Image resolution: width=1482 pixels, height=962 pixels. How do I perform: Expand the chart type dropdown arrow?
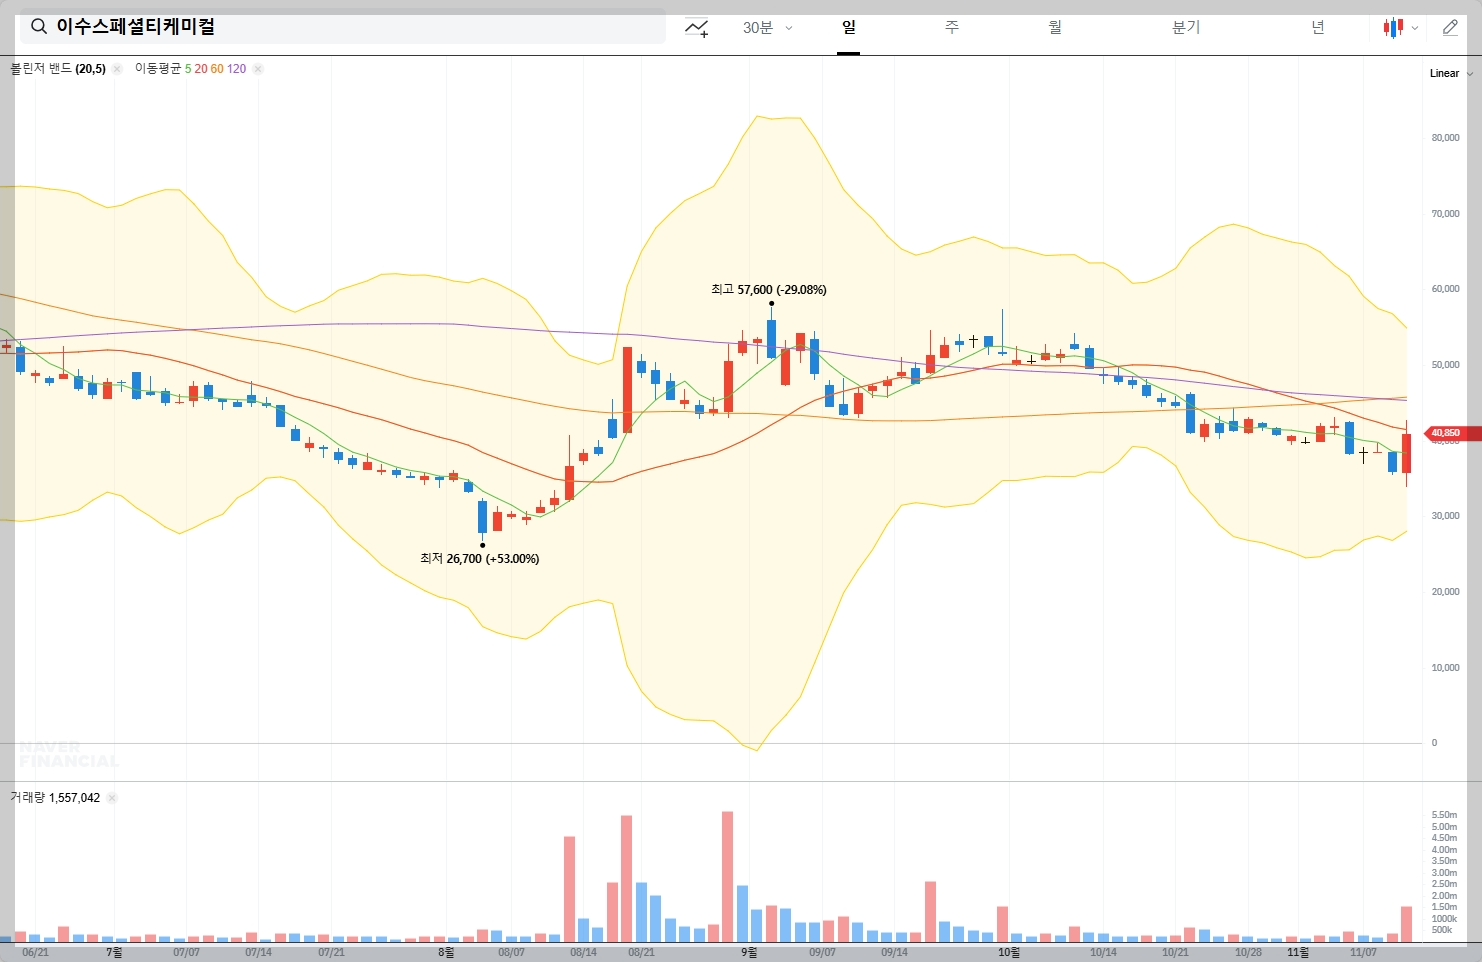[x=1415, y=28]
